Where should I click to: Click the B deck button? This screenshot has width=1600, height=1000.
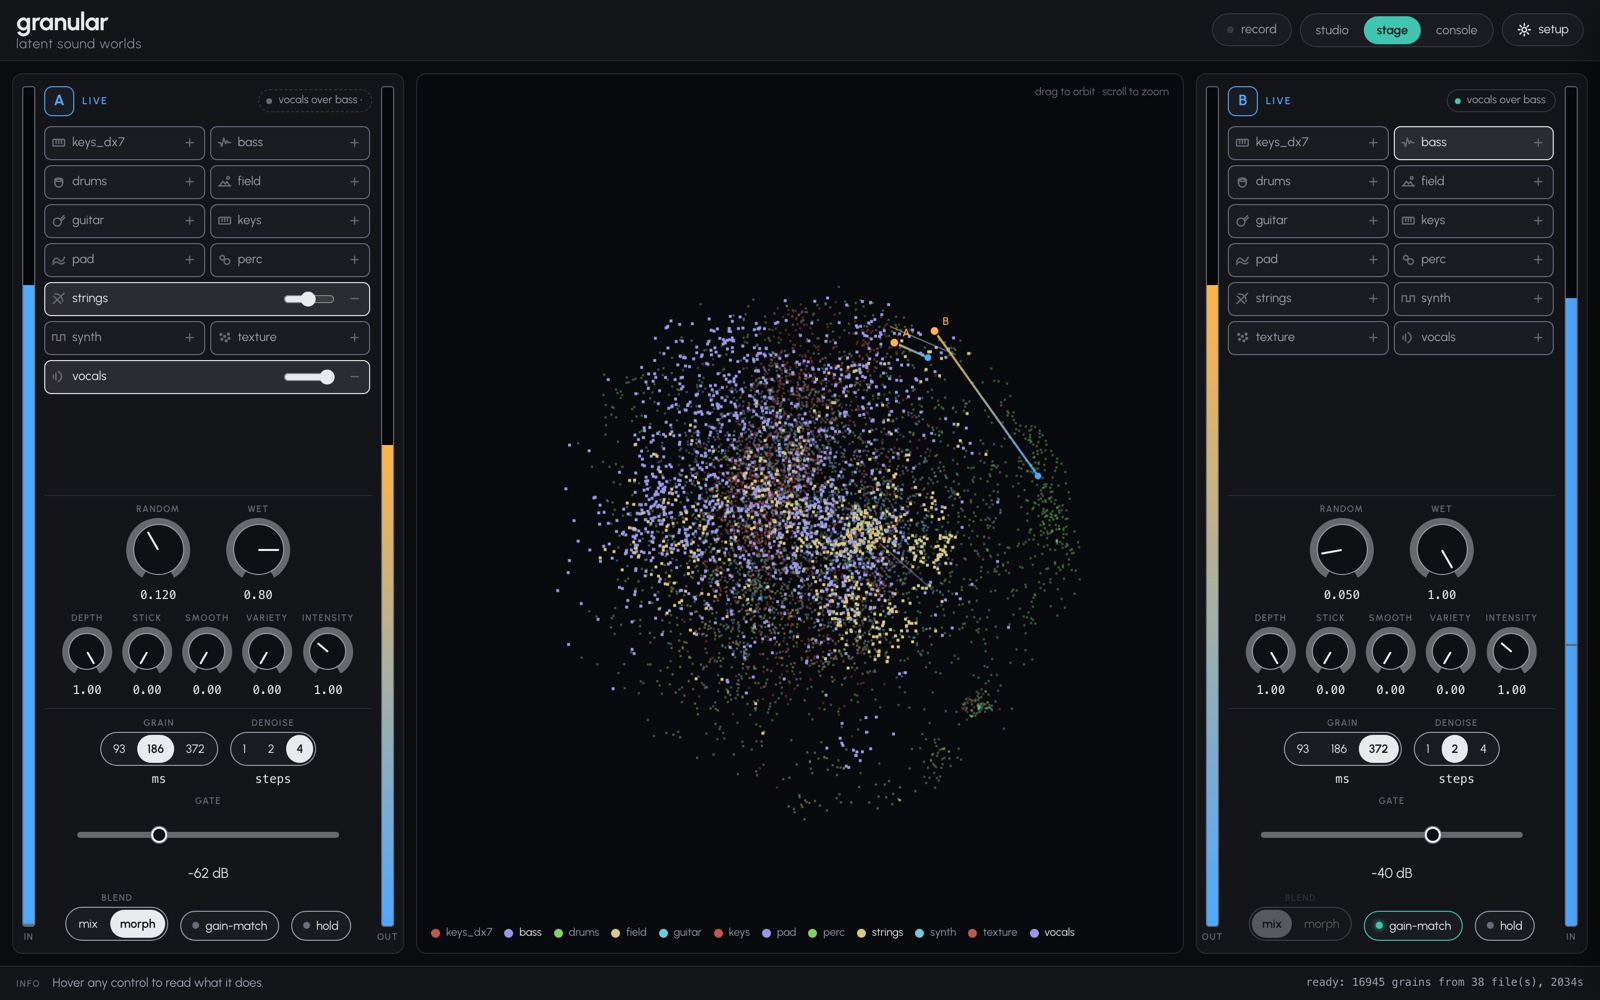(x=1242, y=101)
